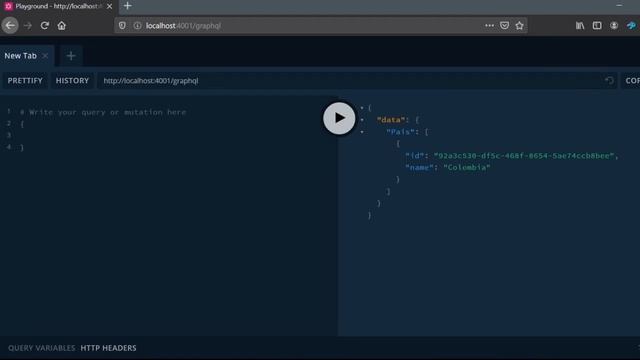
Task: Minimize the browser window
Action: pyautogui.click(x=619, y=6)
